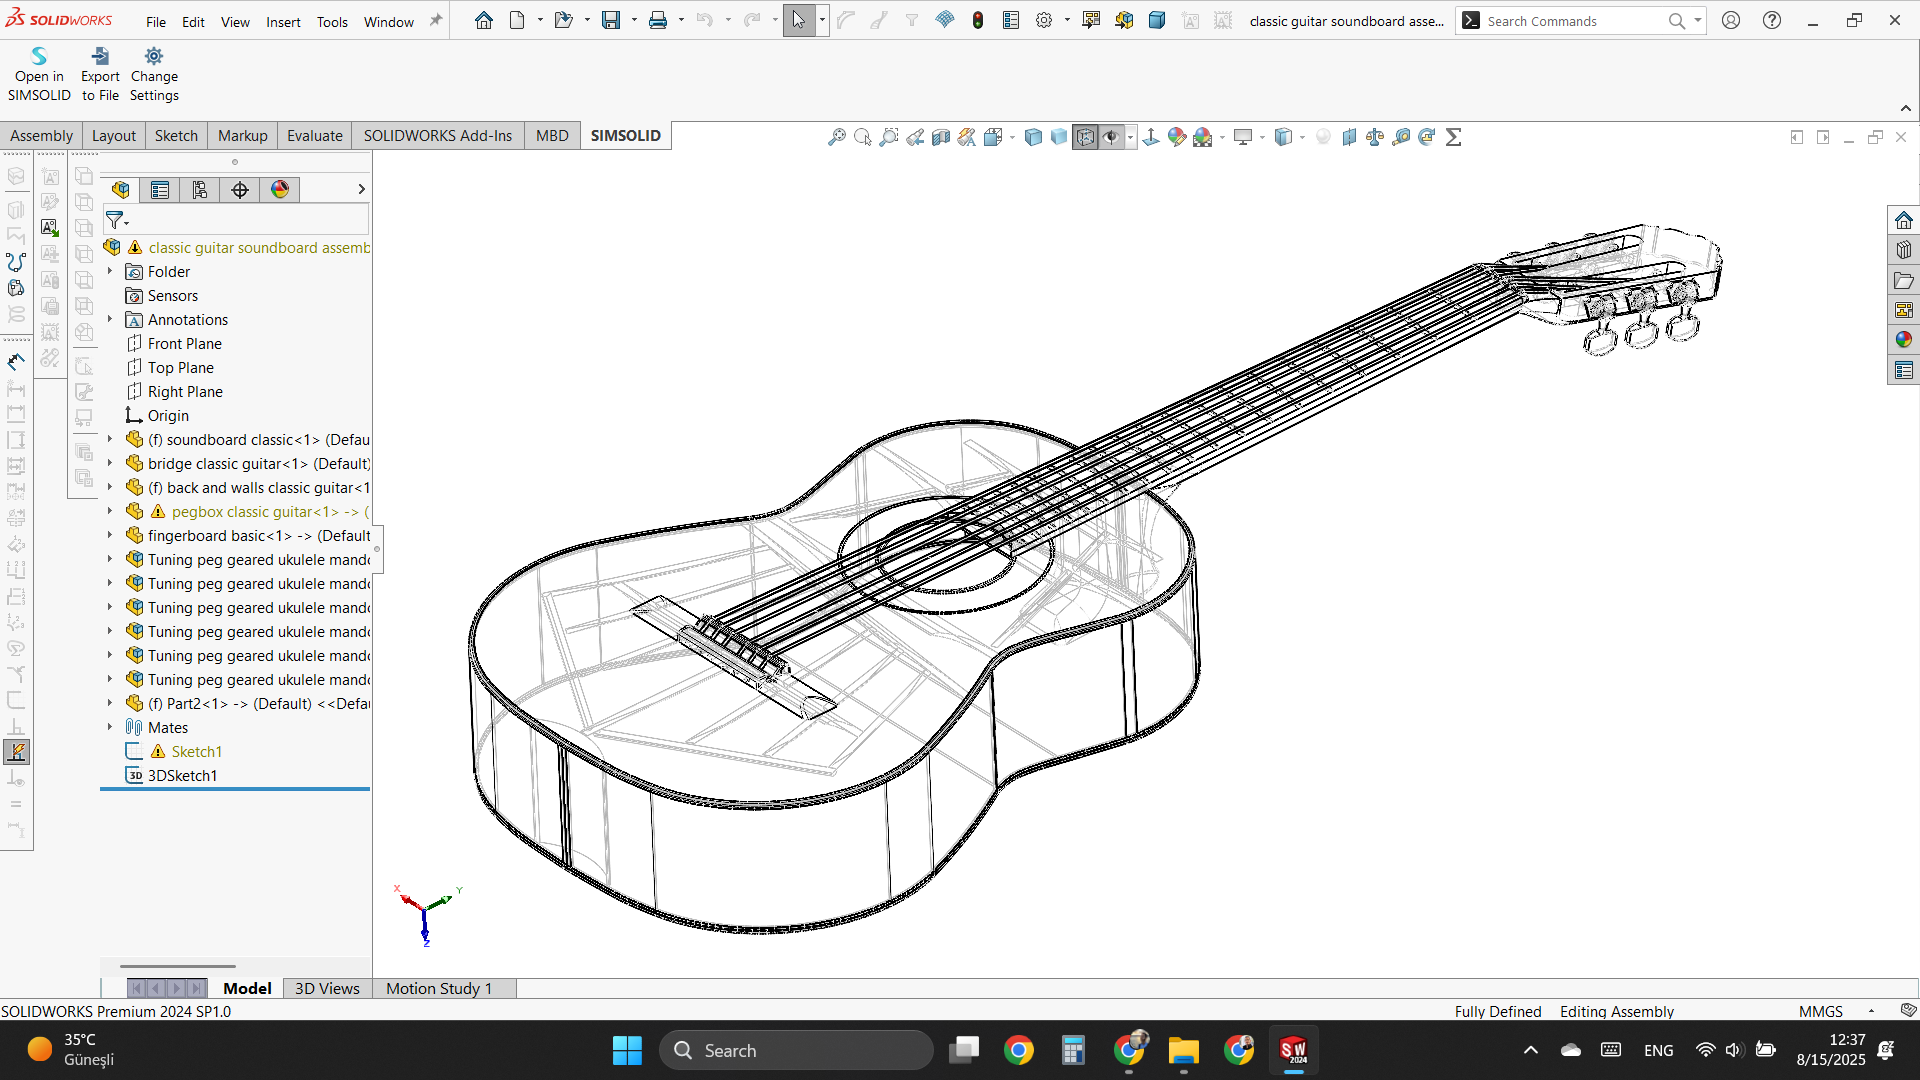This screenshot has height=1080, width=1920.
Task: Open the view orientation dropdown arrow
Action: 1012,138
